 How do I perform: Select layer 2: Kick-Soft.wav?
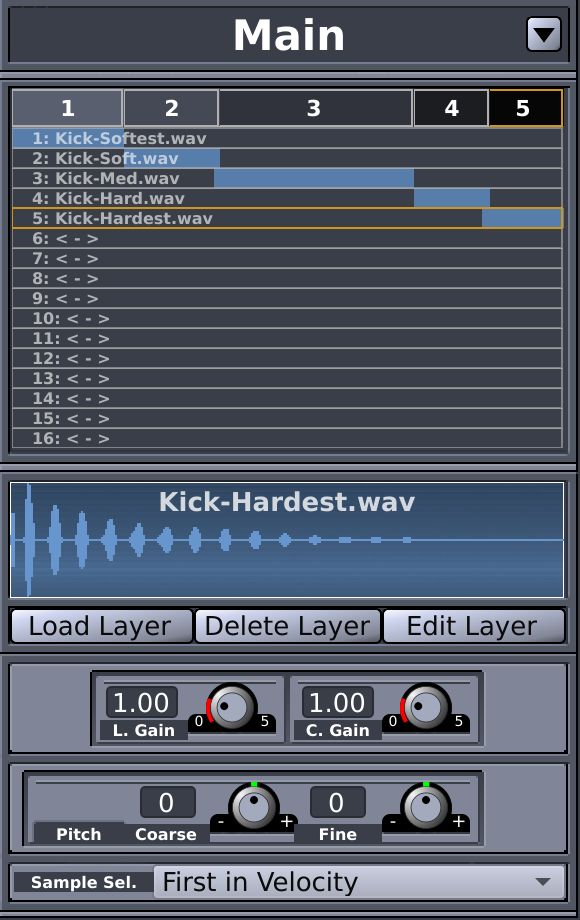click(x=287, y=158)
